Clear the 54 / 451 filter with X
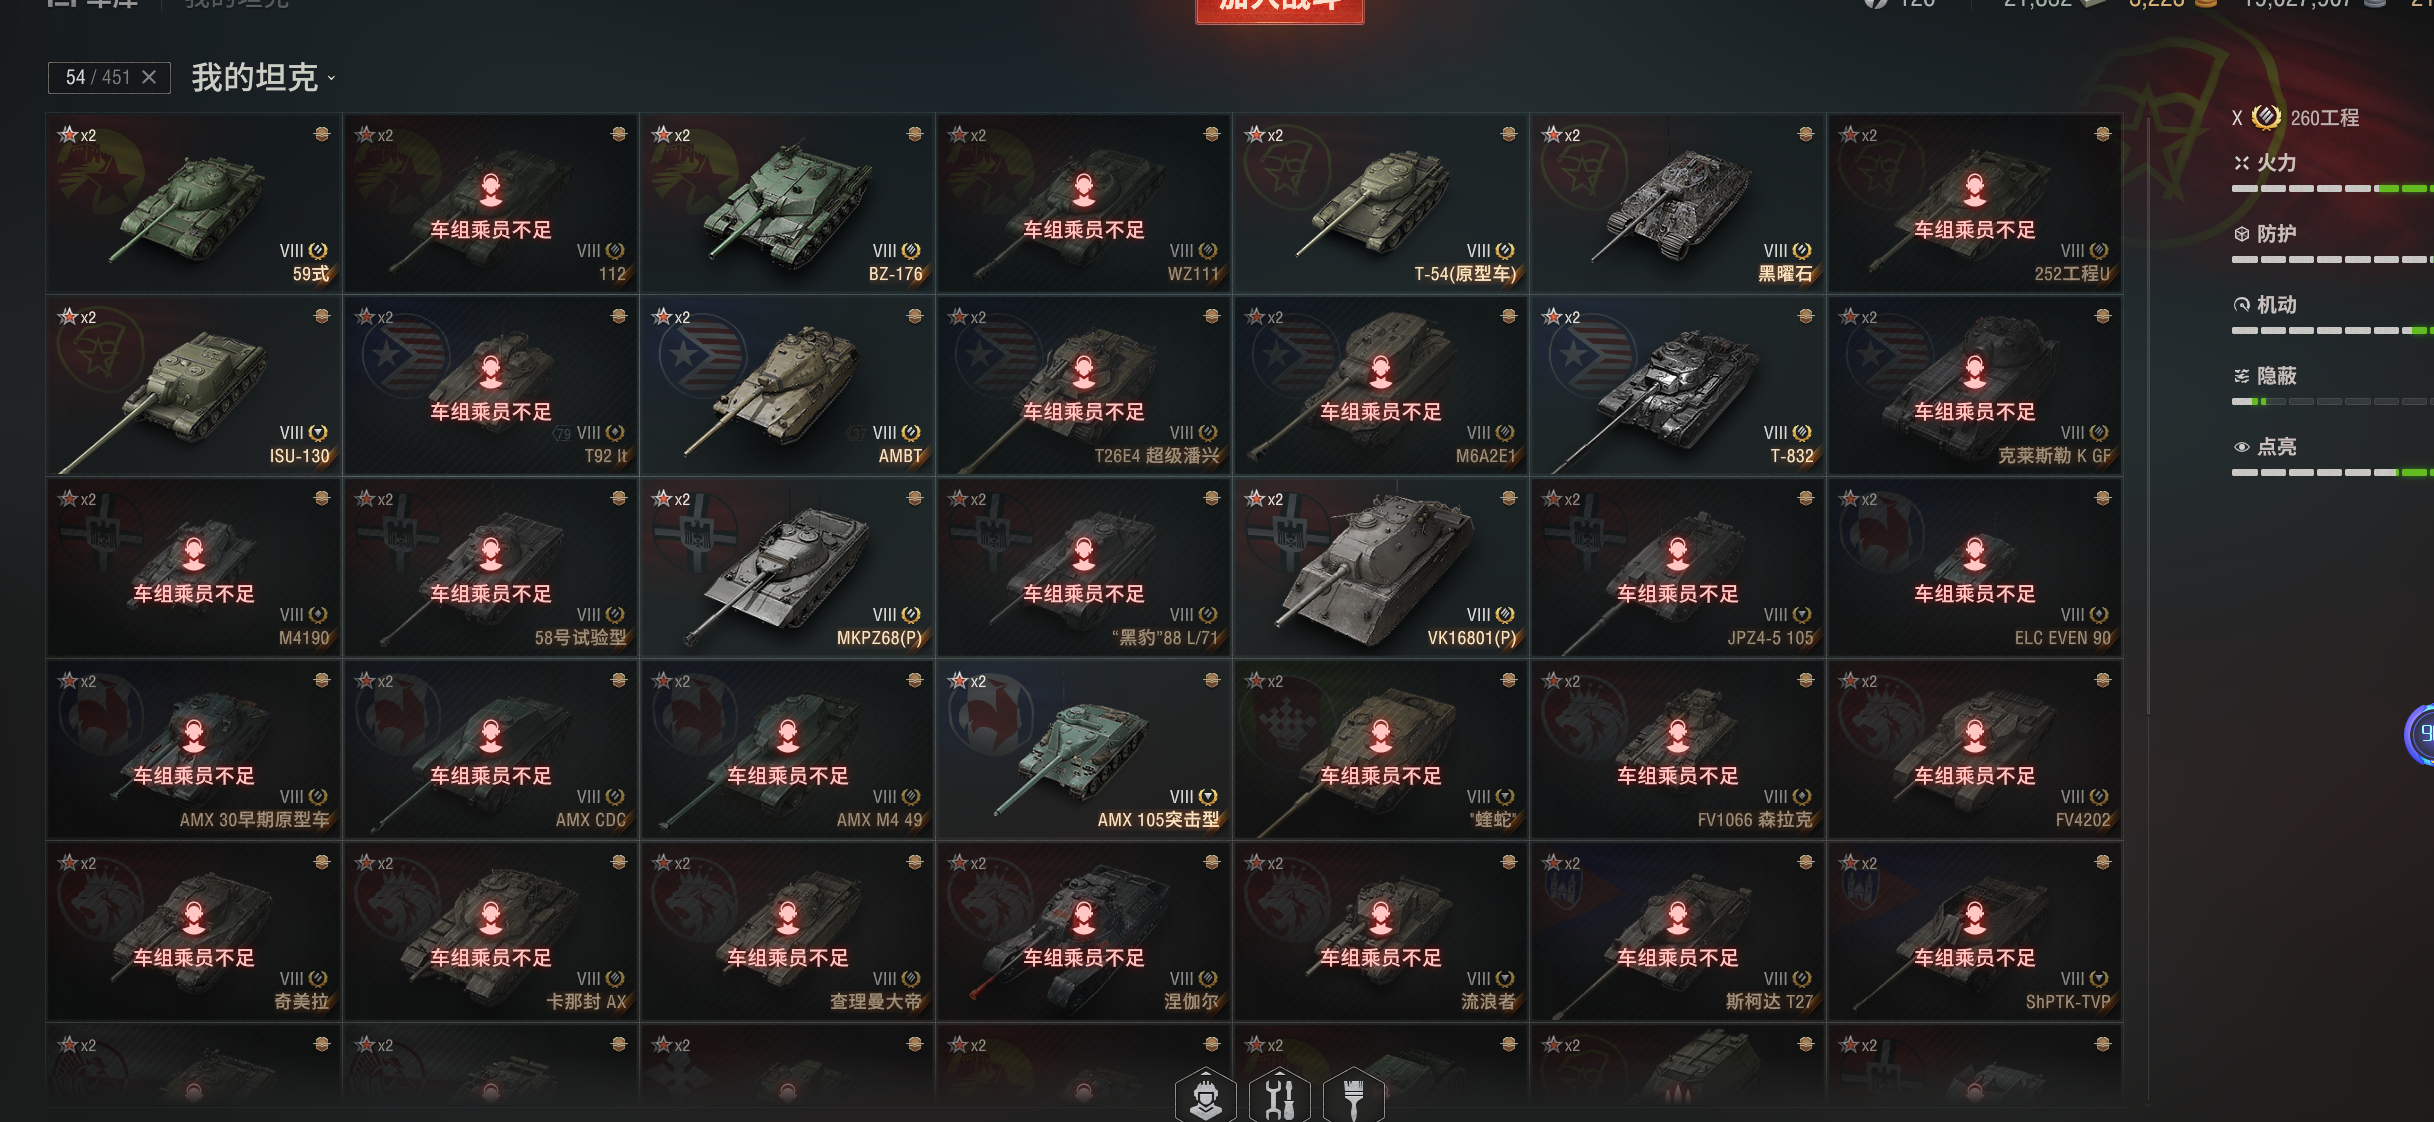 pos(149,77)
